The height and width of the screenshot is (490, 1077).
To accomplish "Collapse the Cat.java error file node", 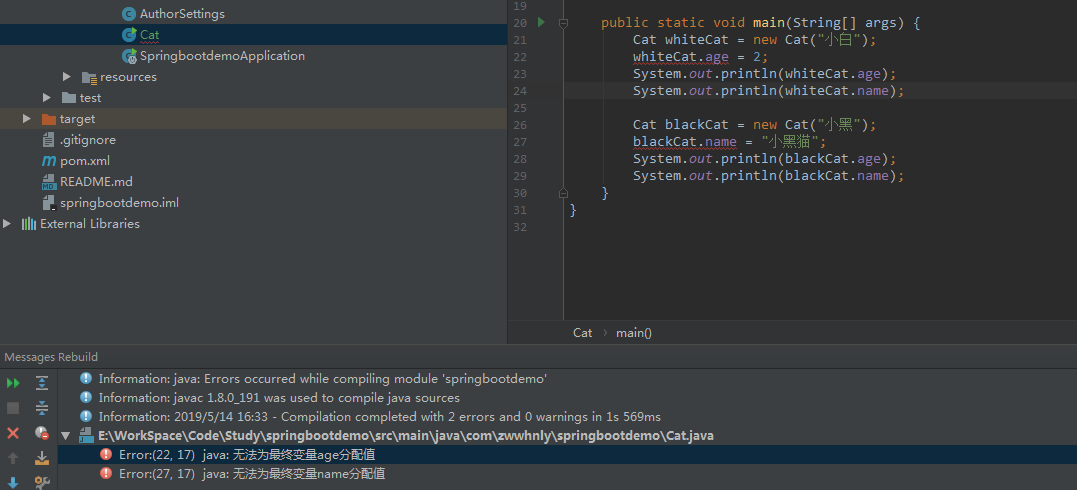I will pyautogui.click(x=66, y=436).
